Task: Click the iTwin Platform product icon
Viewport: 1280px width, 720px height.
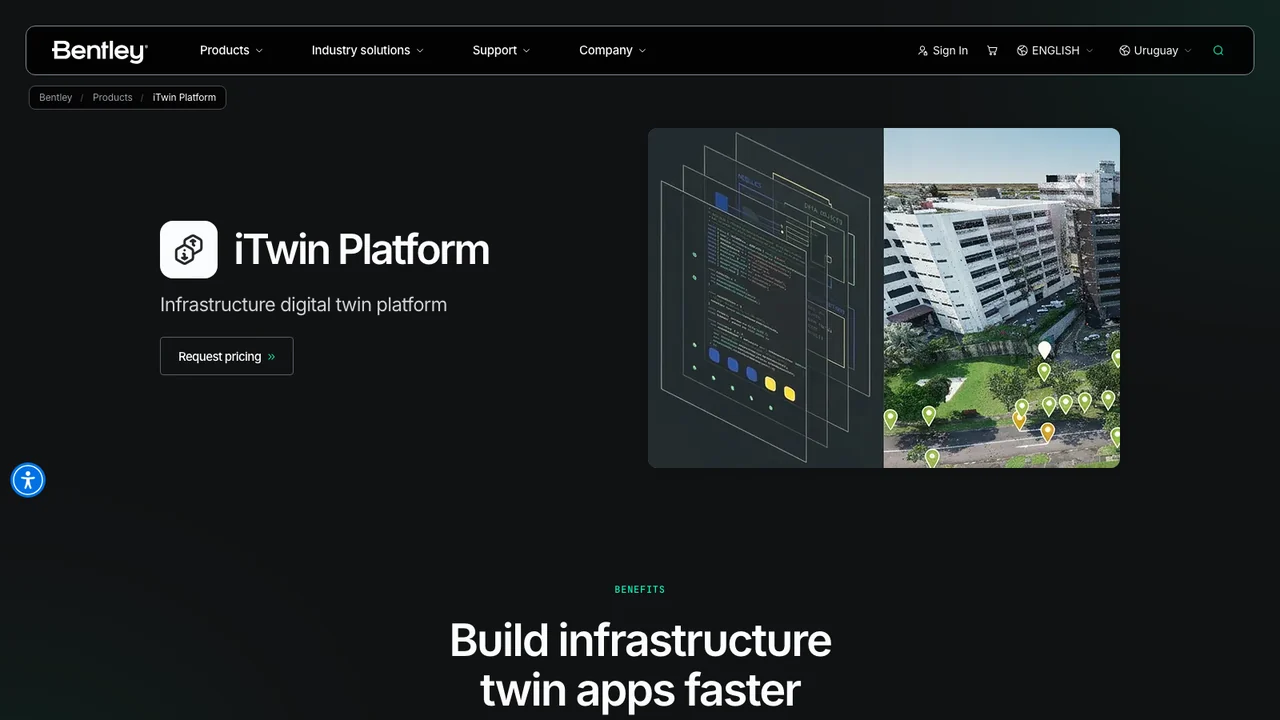Action: click(189, 249)
